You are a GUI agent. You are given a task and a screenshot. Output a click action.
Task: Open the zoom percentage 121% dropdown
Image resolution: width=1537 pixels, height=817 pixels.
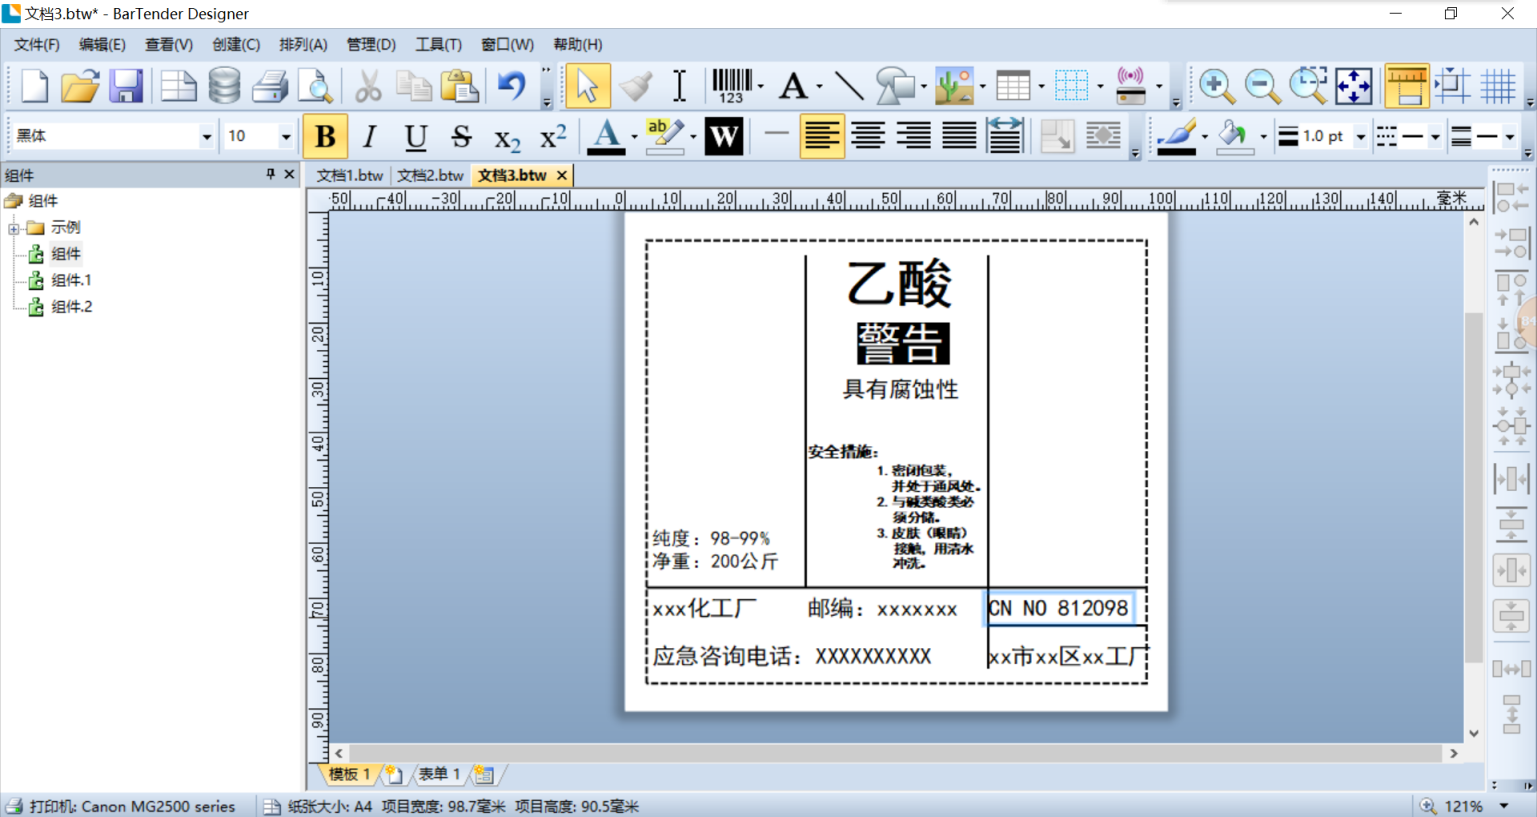1504,806
